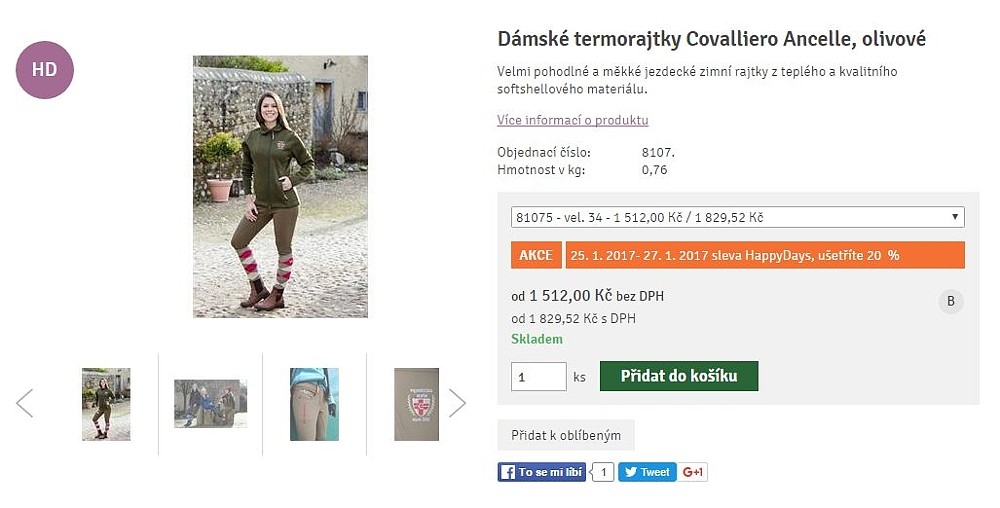Click the orange AKCE HappyDays banner

point(737,255)
